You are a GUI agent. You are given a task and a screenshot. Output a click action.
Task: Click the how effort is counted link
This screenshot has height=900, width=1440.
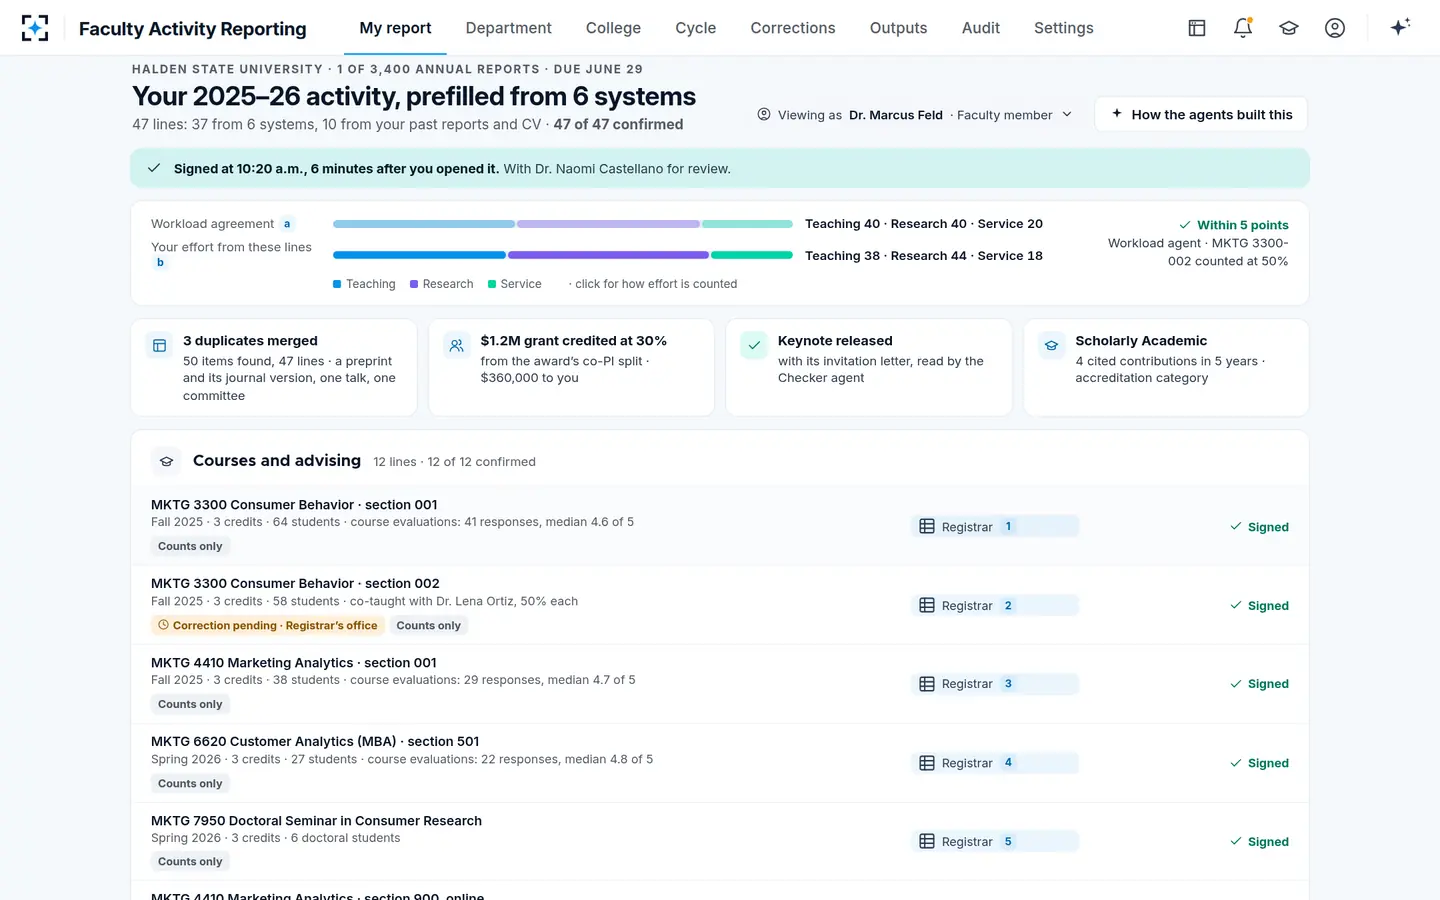pyautogui.click(x=653, y=284)
